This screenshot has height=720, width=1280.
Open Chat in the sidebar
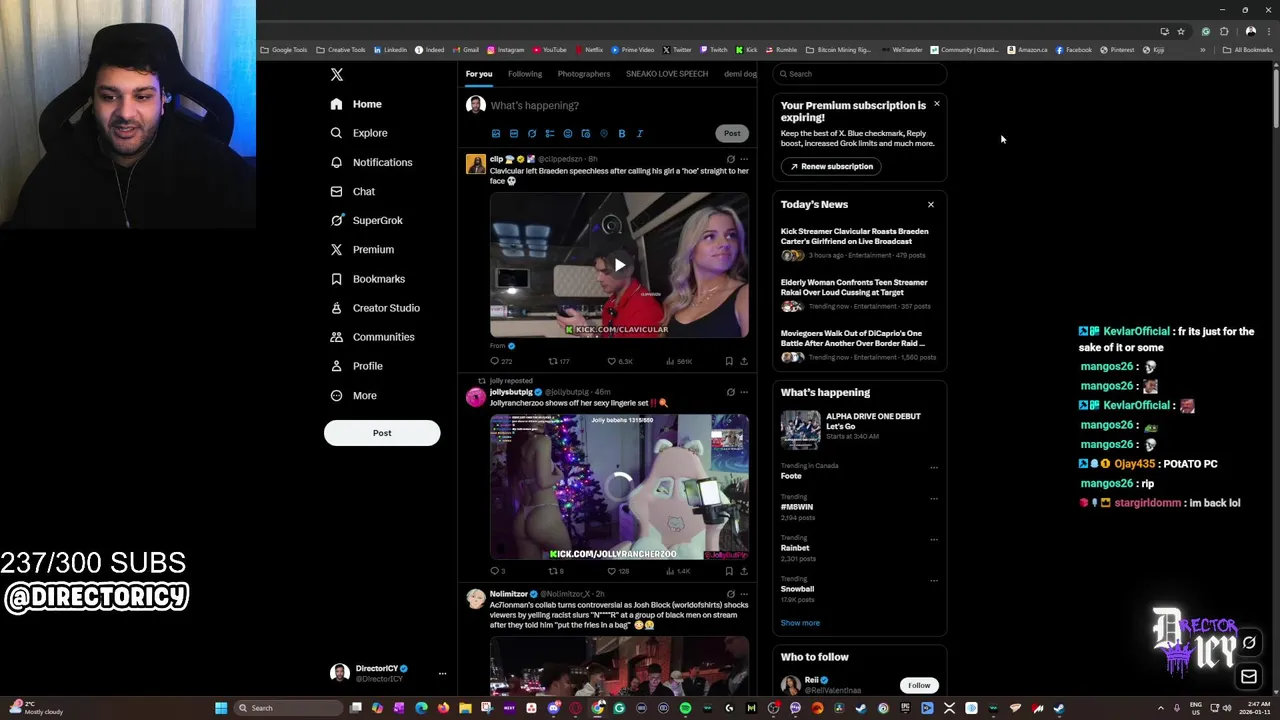click(x=352, y=191)
